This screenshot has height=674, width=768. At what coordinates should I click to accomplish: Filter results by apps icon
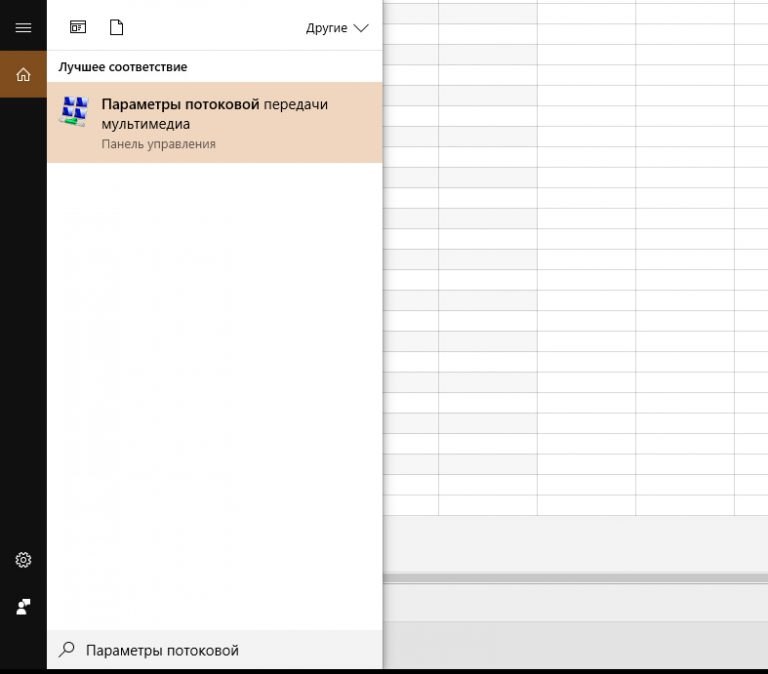[78, 27]
